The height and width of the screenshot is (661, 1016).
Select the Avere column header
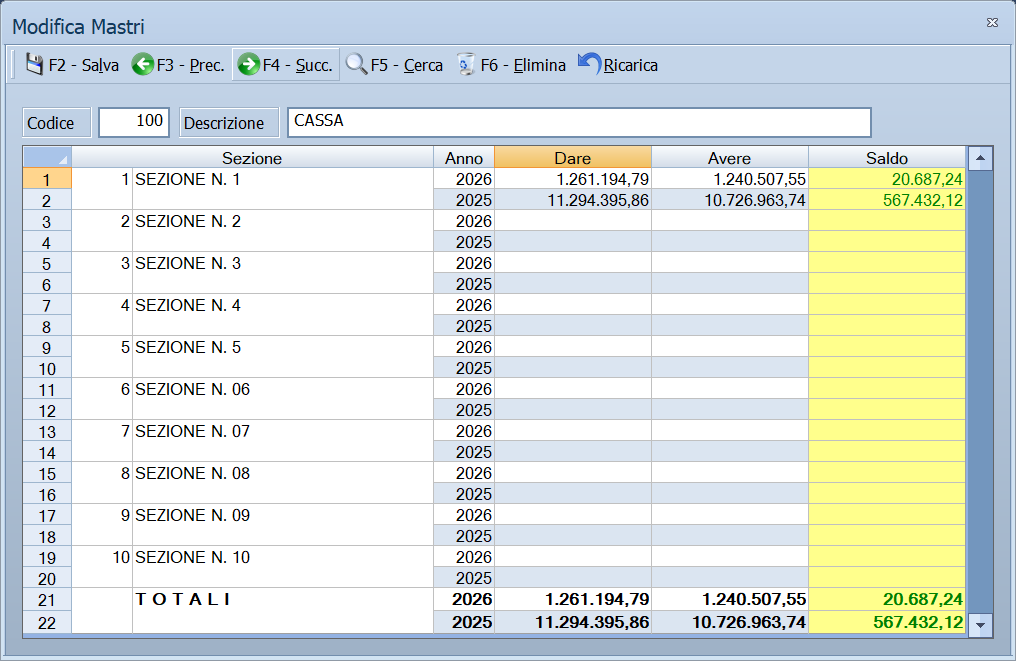tap(730, 158)
